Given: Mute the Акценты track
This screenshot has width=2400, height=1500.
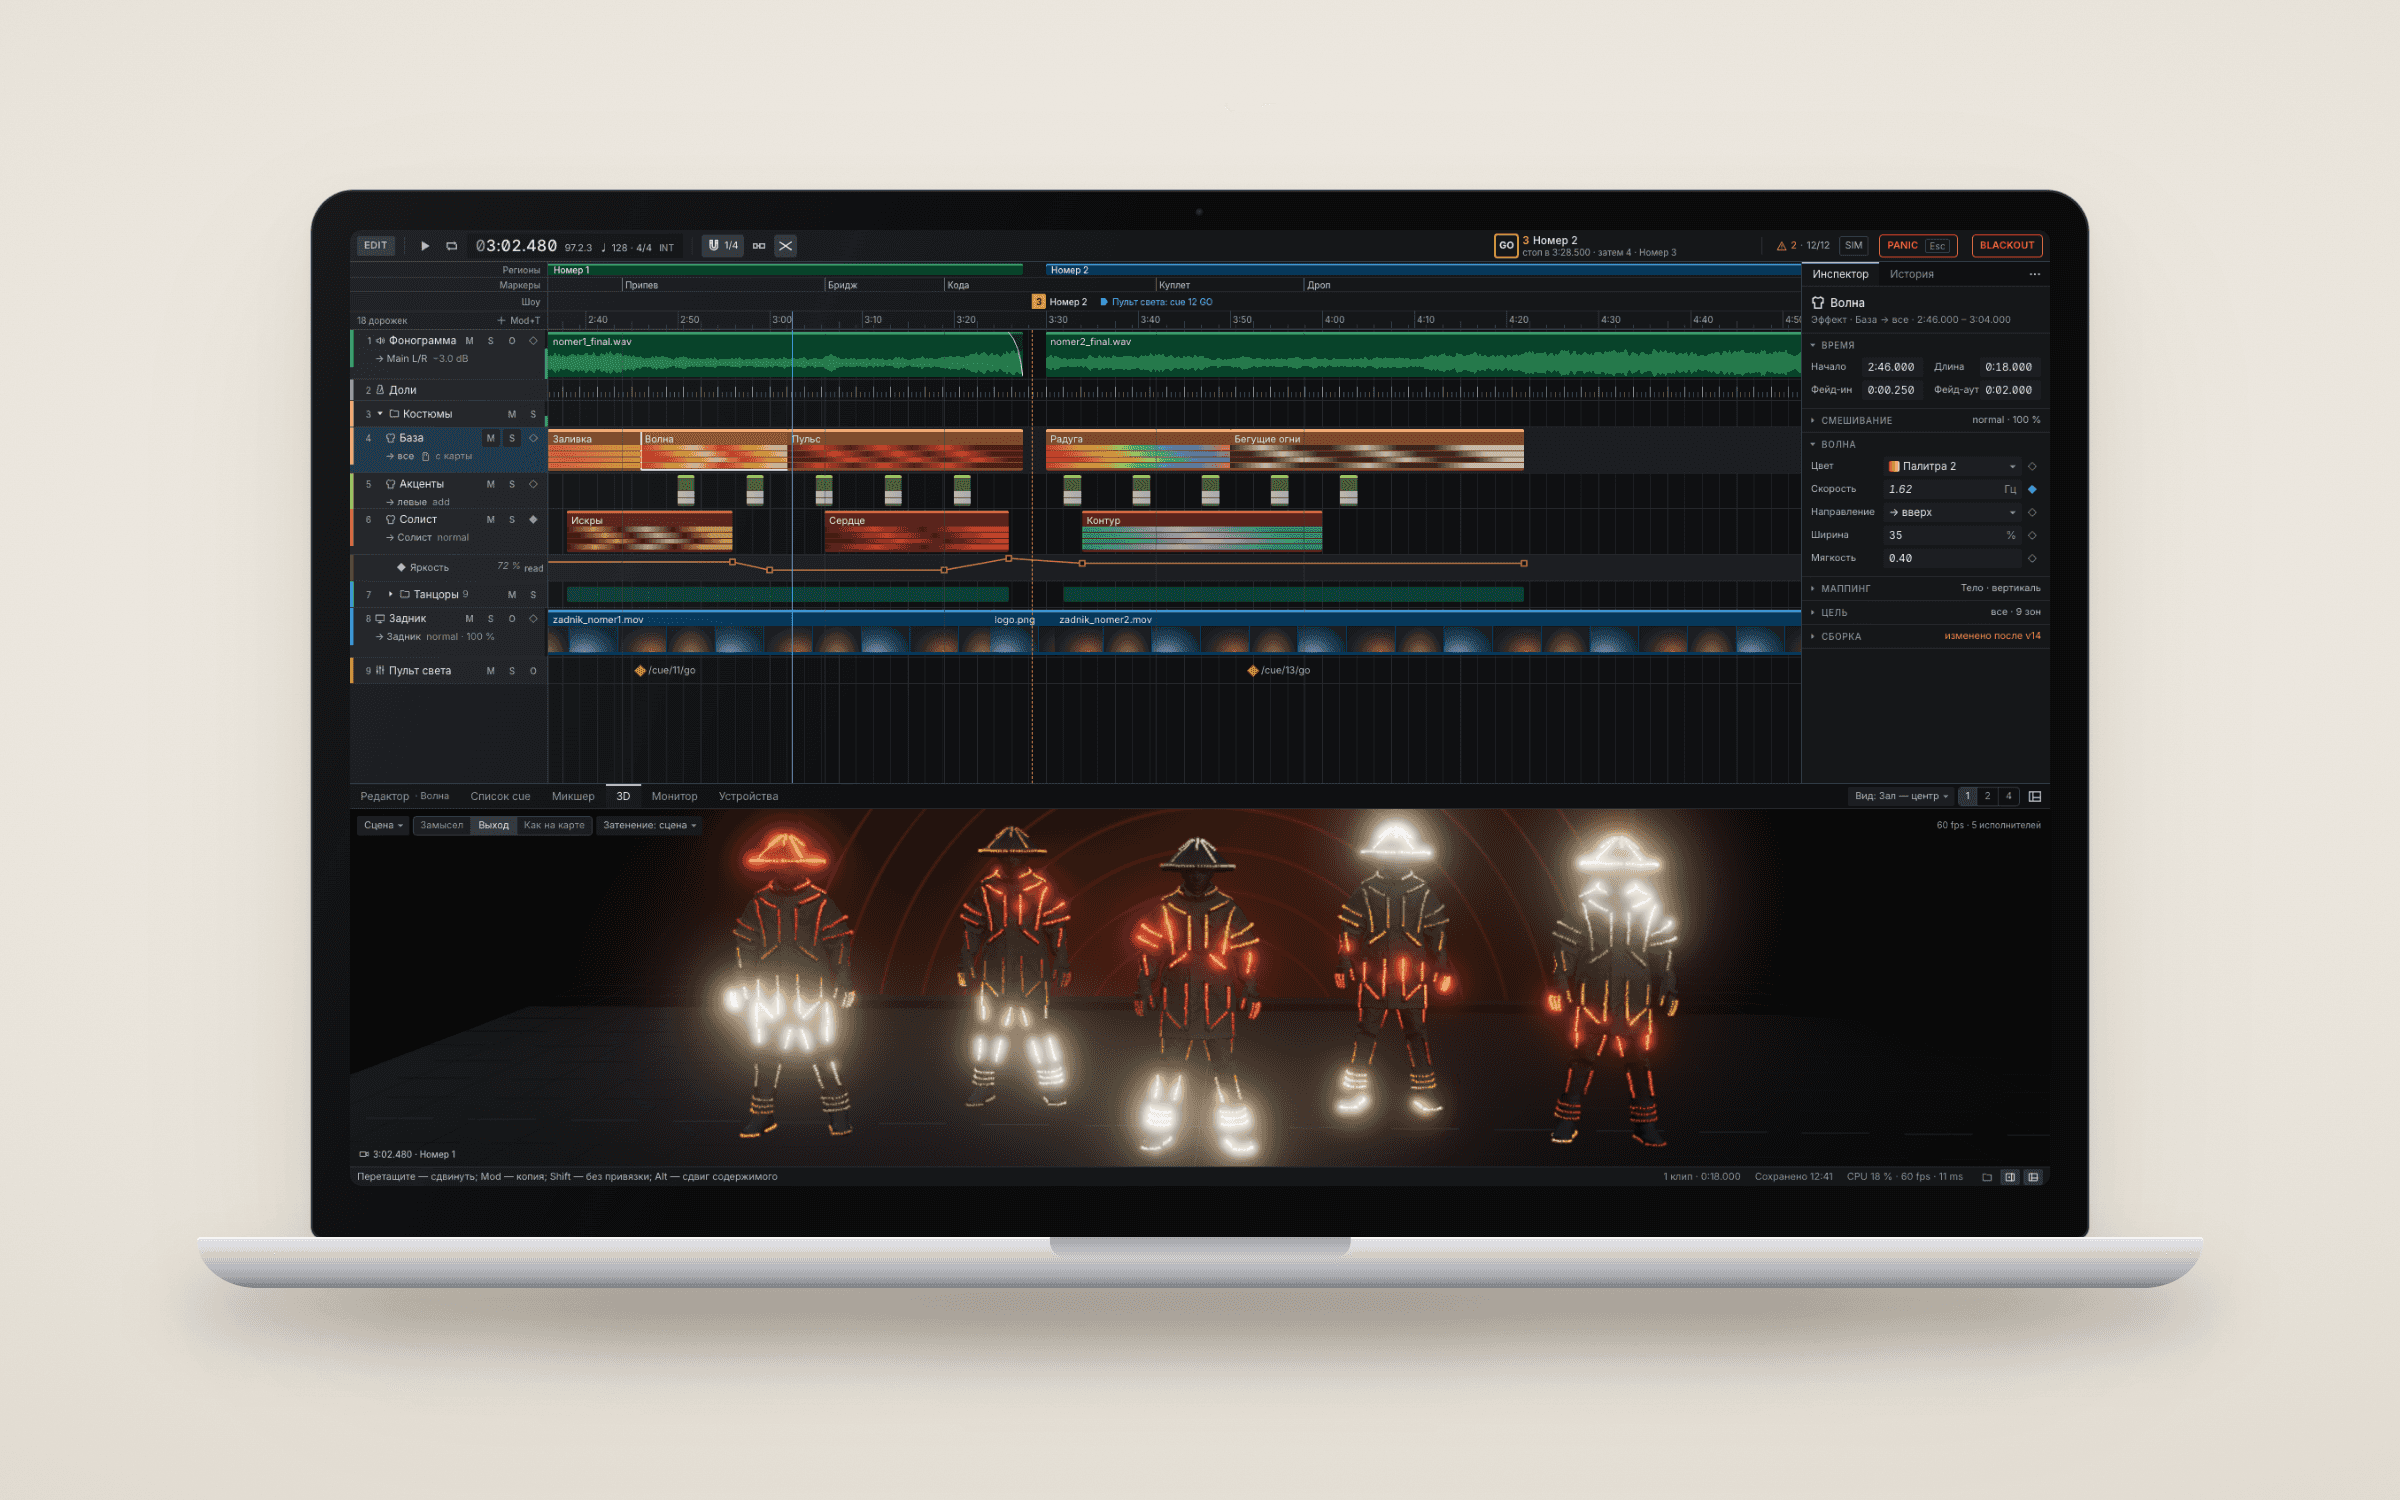Looking at the screenshot, I should tap(490, 485).
